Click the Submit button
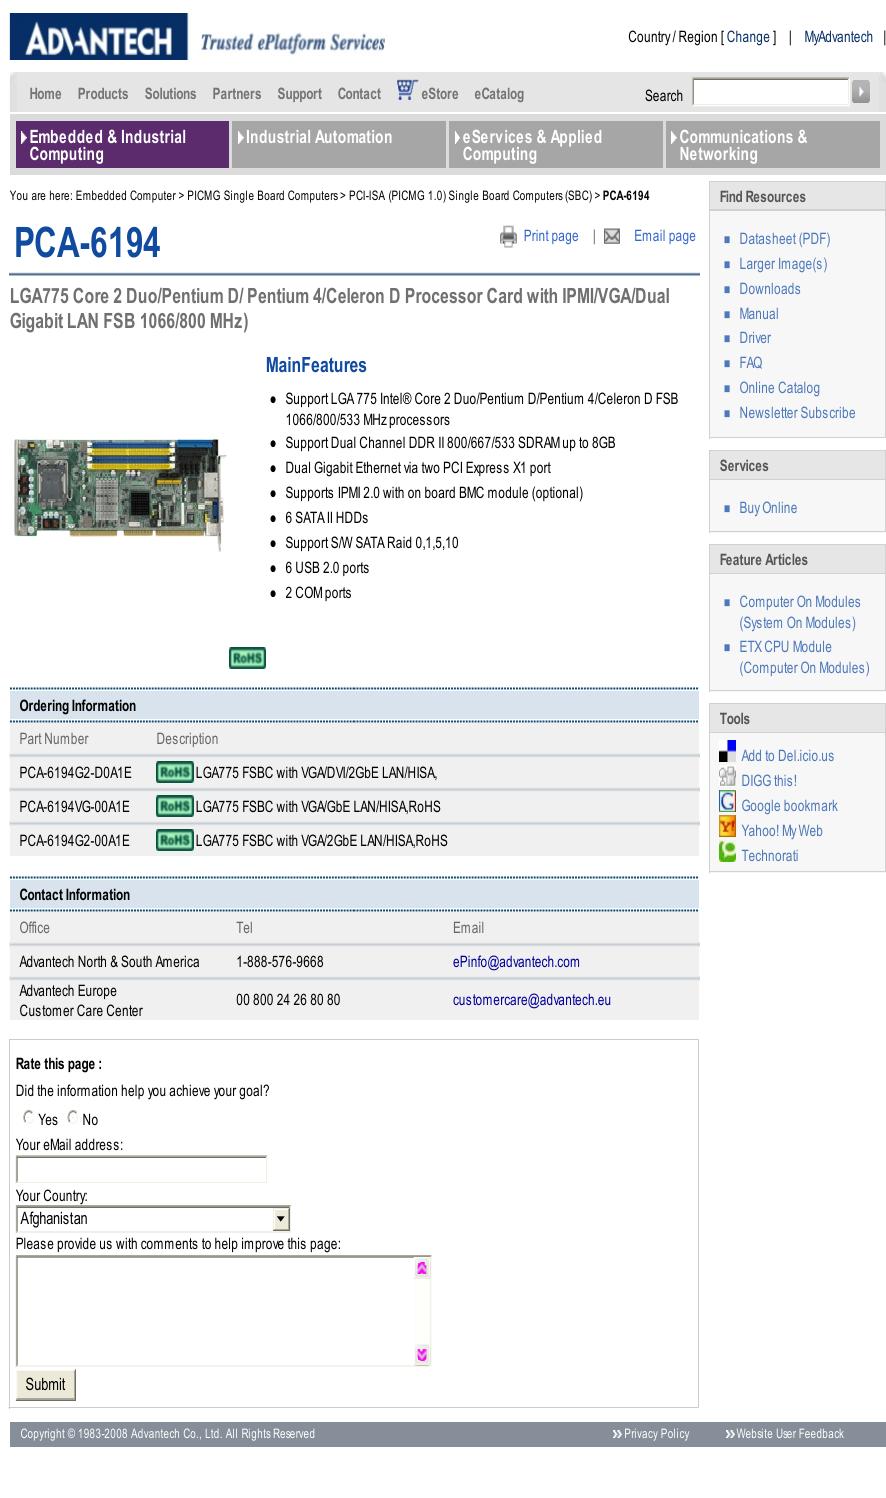The height and width of the screenshot is (1498, 886). click(x=46, y=1384)
